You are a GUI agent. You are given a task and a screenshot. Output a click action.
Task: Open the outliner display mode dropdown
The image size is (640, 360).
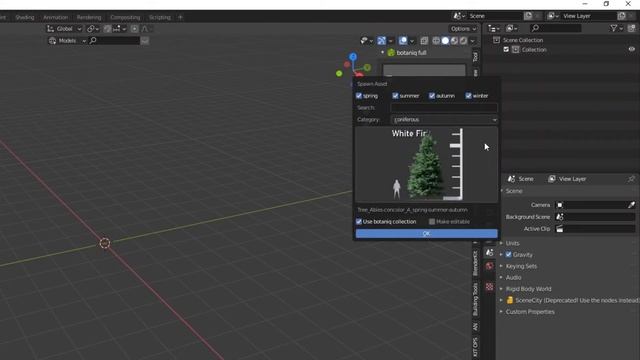coord(511,29)
